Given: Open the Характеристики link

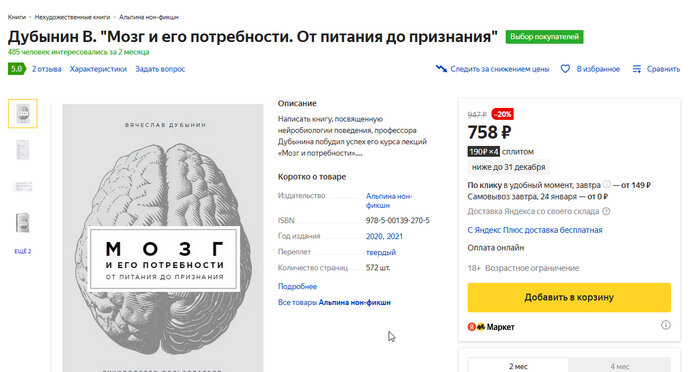Looking at the screenshot, I should click(98, 69).
